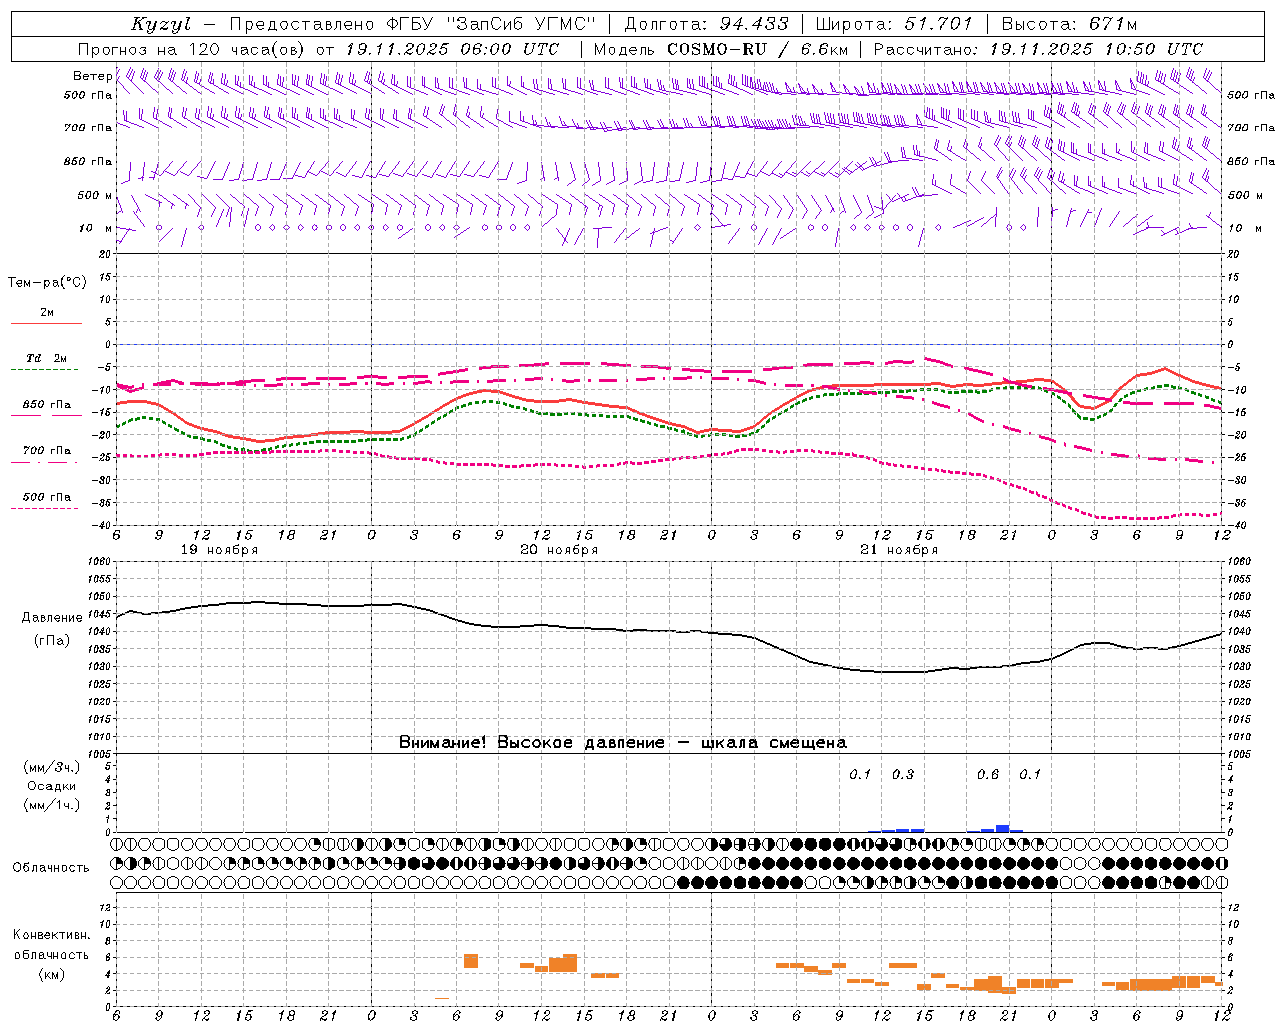Click the Конвективн. convective cloud label

[51, 935]
